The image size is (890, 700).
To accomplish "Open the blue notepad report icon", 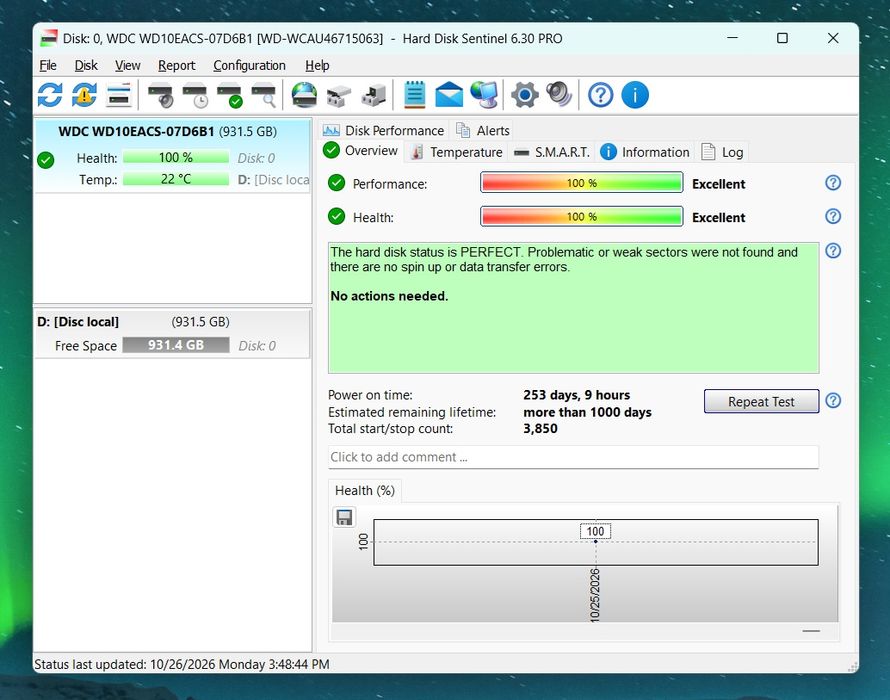I will click(x=415, y=95).
